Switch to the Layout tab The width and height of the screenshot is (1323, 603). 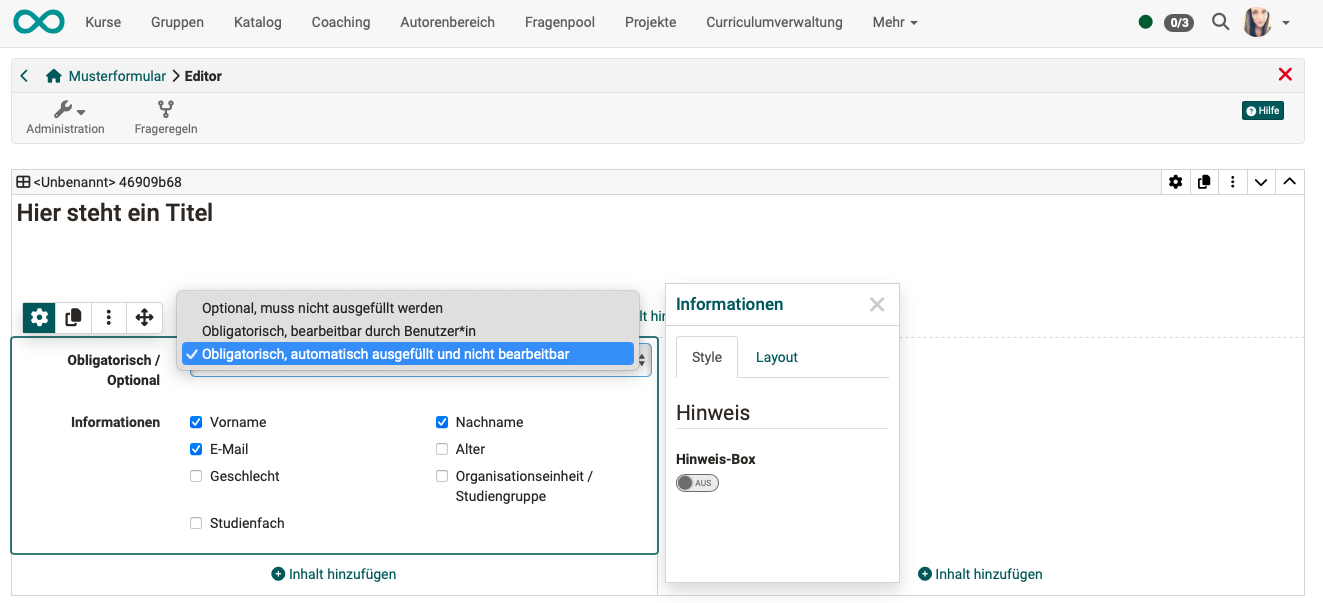coord(776,357)
